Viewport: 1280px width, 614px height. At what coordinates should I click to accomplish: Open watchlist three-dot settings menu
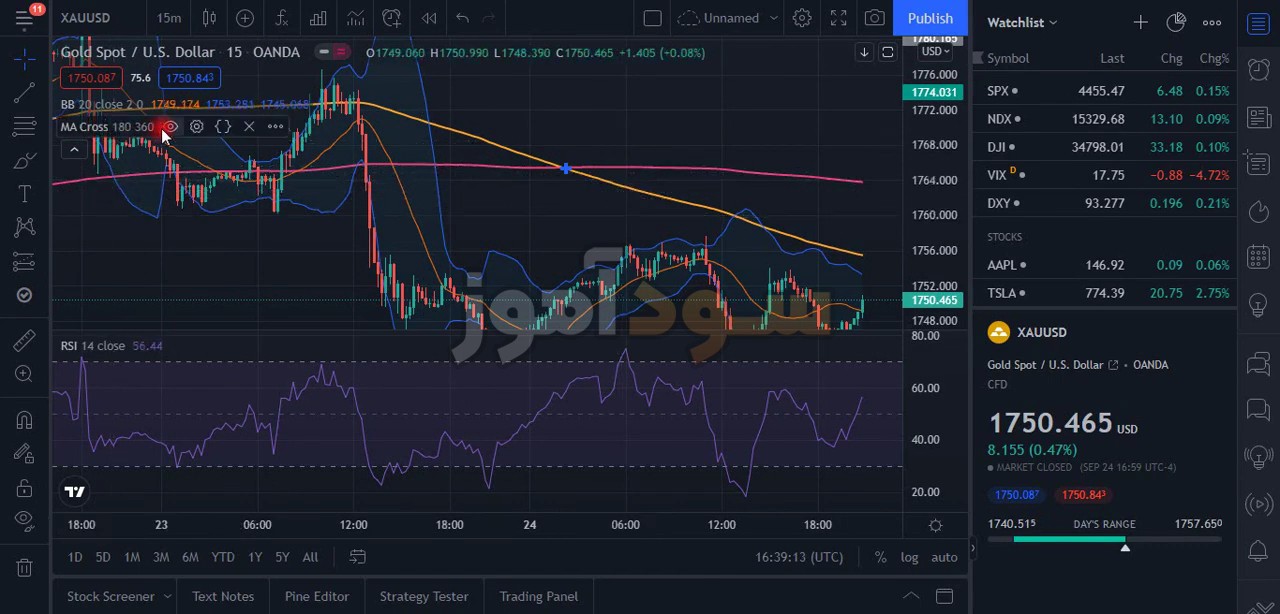1212,22
